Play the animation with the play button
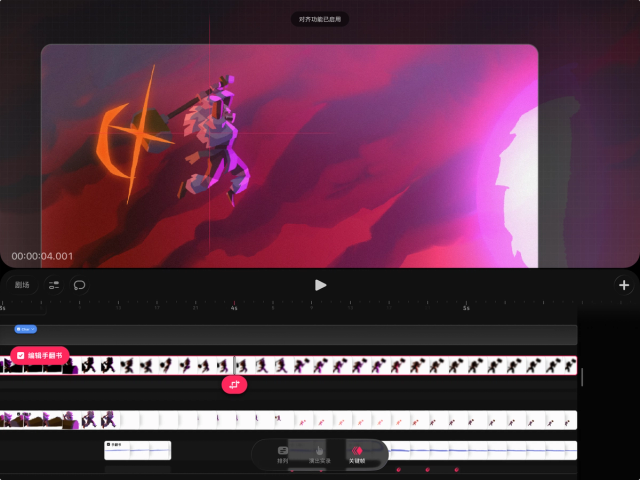 click(320, 285)
